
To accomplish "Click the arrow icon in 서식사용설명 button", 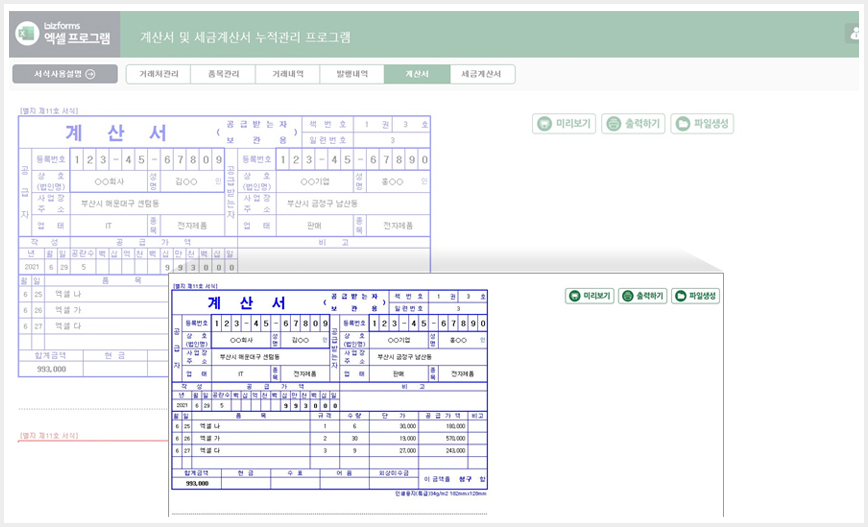I will tap(91, 74).
